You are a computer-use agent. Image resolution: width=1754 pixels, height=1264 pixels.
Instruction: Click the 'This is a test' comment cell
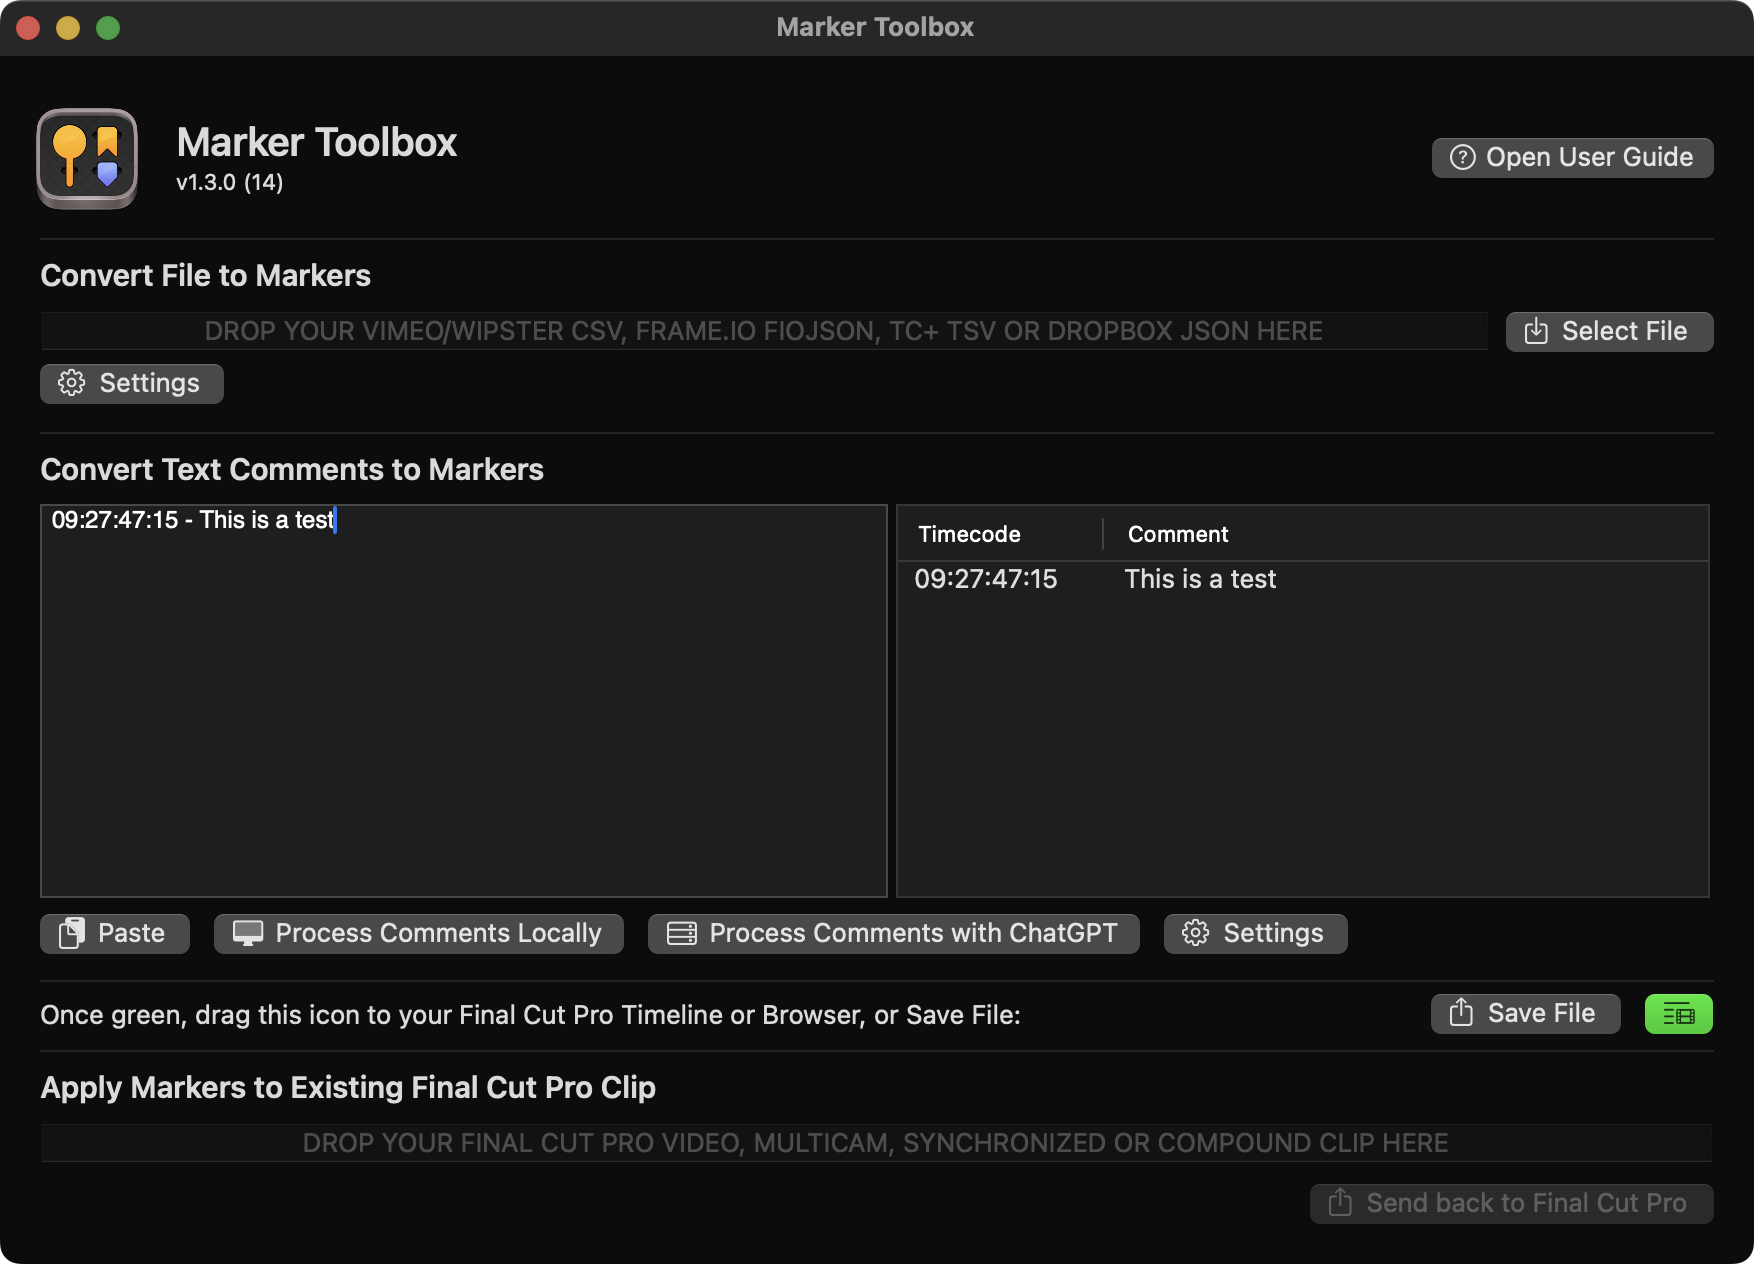point(1200,580)
